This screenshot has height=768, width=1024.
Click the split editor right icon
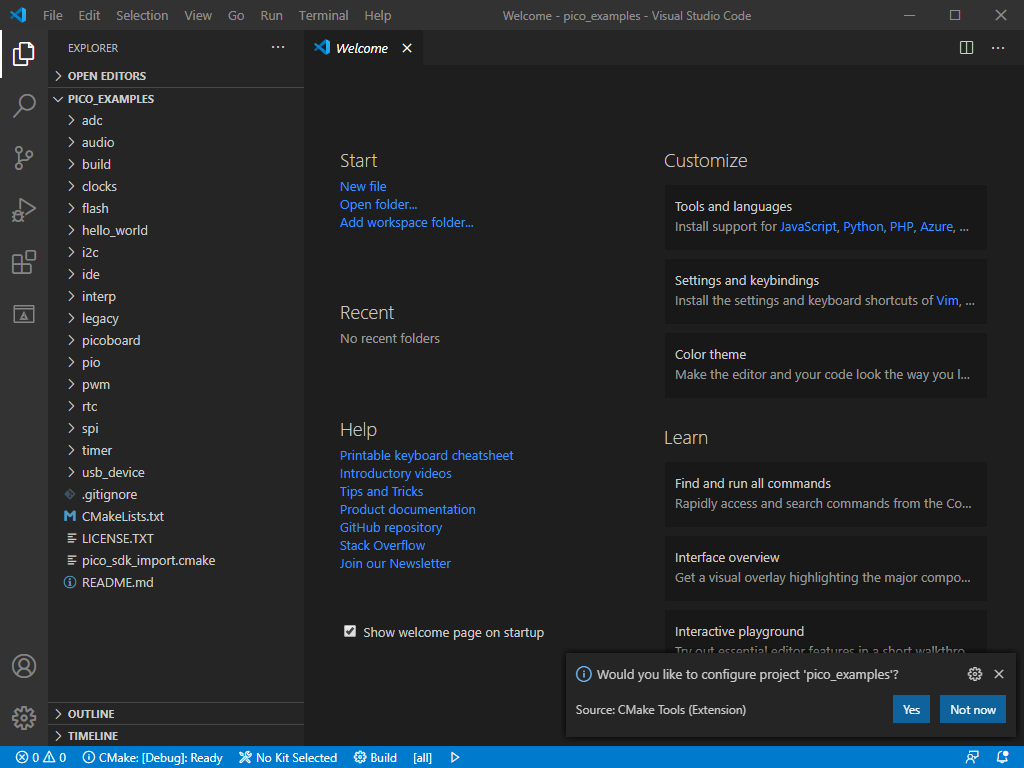pos(967,48)
